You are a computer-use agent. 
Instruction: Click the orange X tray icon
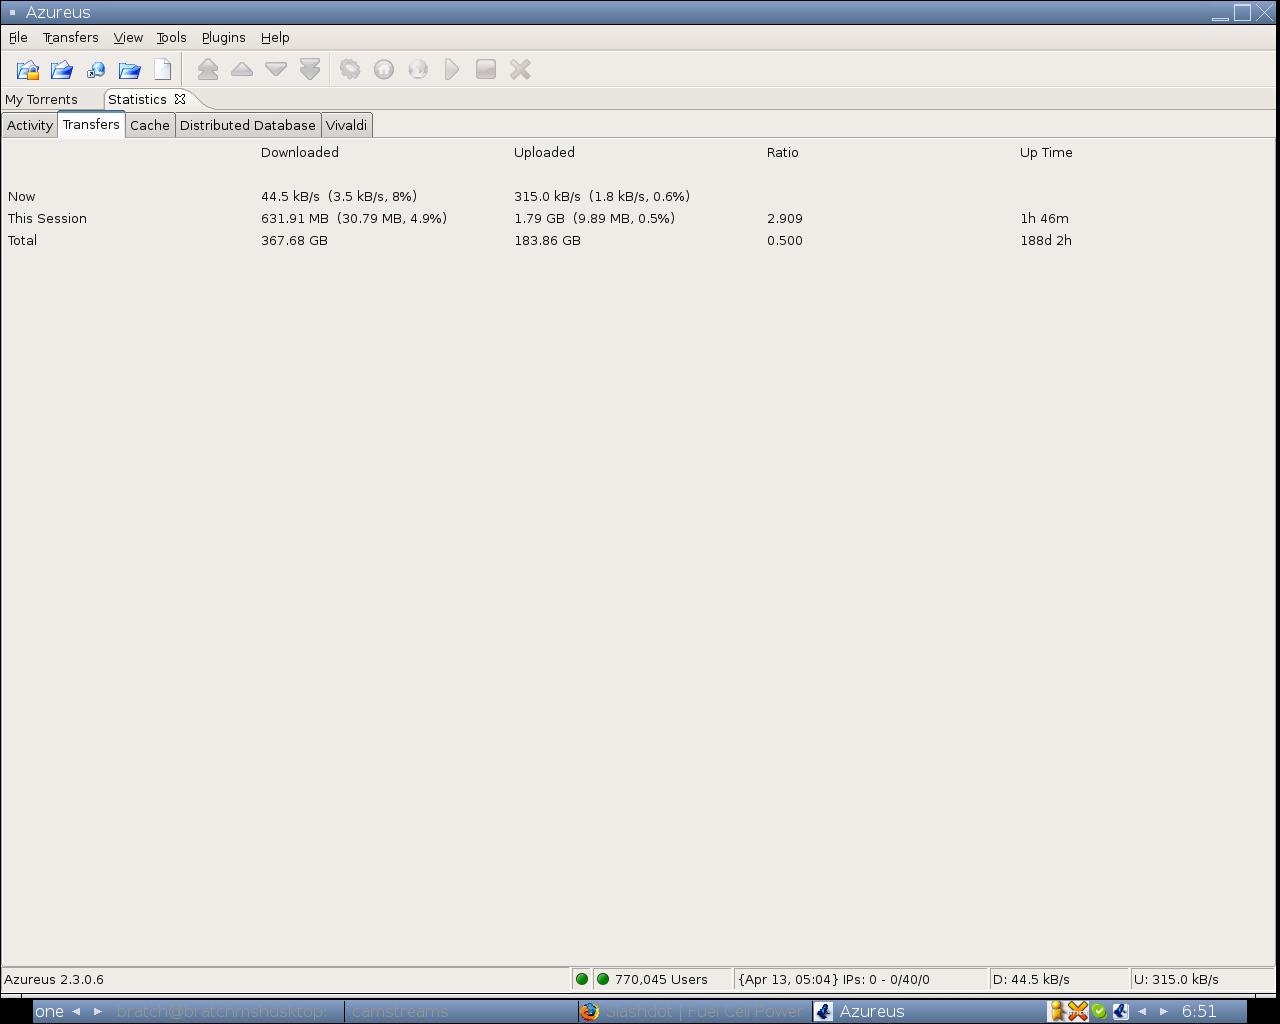tap(1078, 1011)
